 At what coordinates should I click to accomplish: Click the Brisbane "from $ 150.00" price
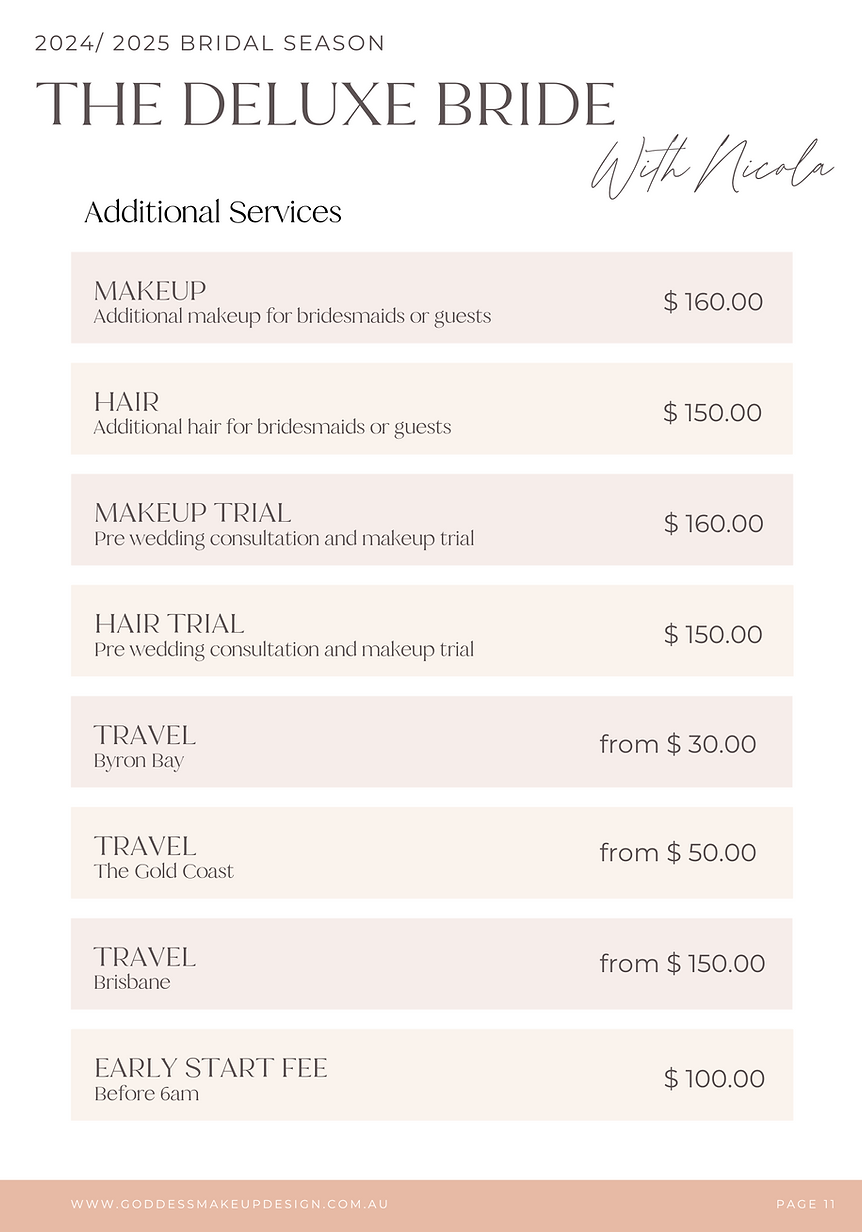pos(682,964)
